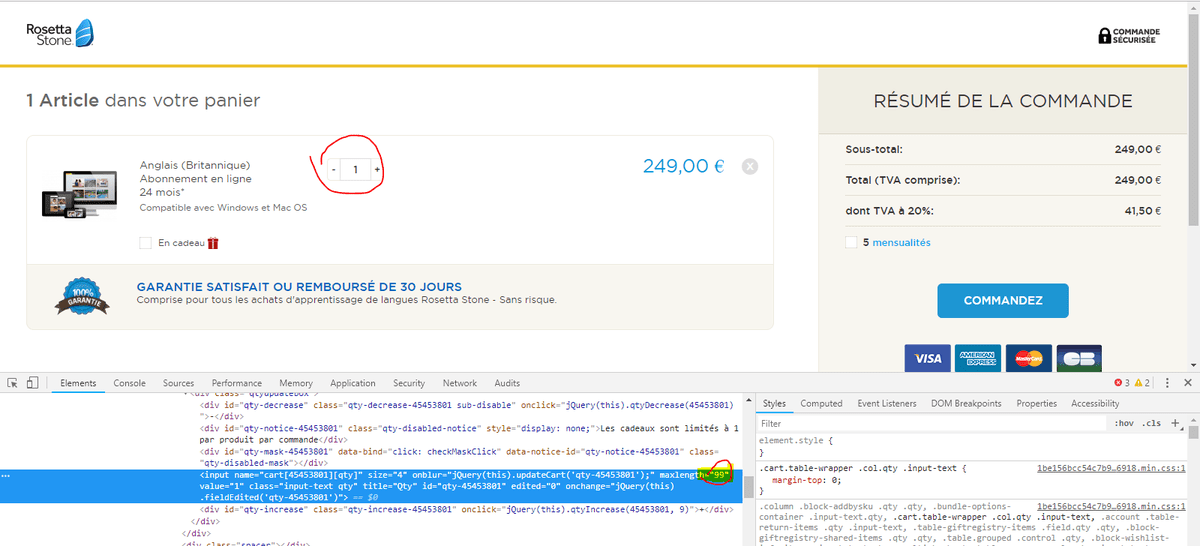Image resolution: width=1200 pixels, height=546 pixels.
Task: Click the quantity input field
Action: [356, 170]
